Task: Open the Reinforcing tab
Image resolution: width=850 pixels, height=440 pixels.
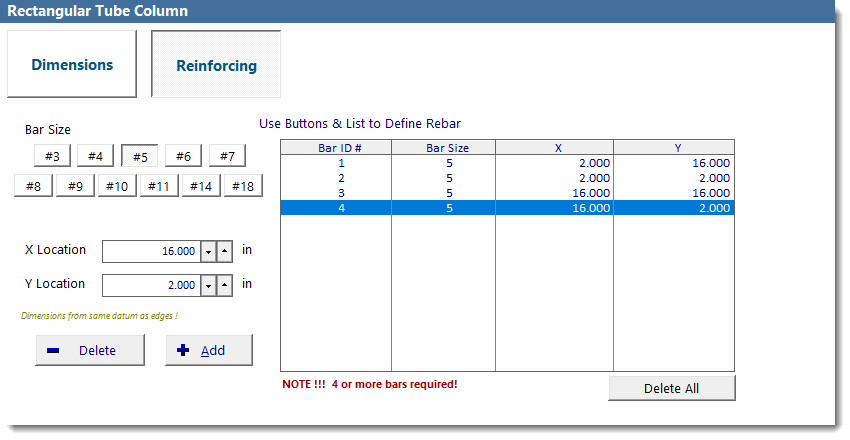Action: point(216,66)
